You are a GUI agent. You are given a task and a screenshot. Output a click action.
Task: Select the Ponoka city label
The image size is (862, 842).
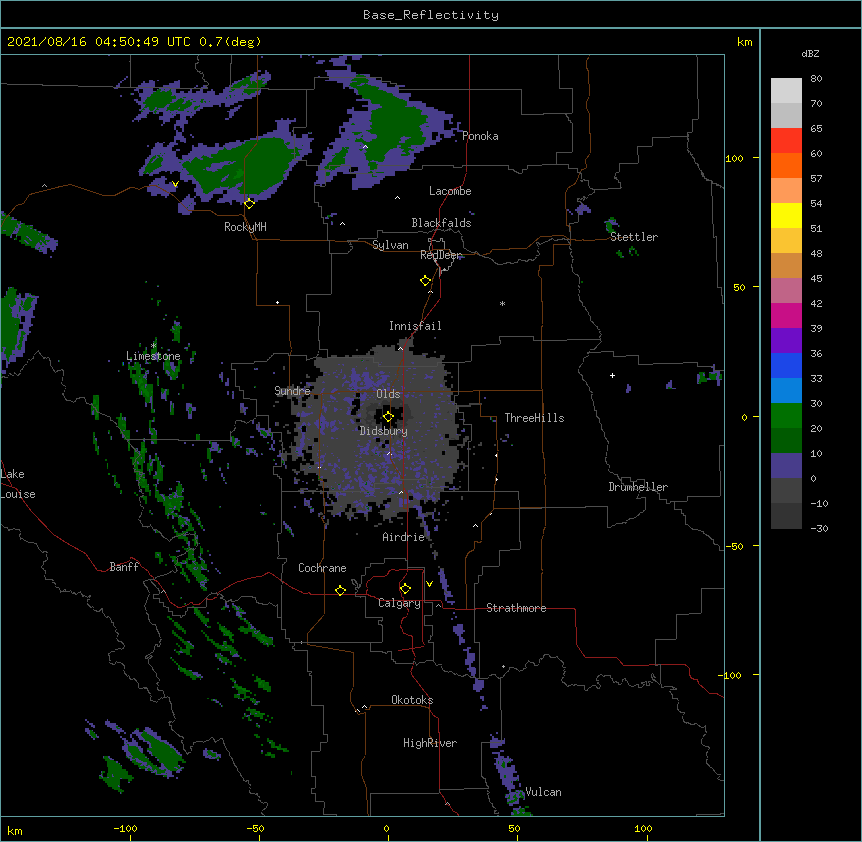point(480,136)
